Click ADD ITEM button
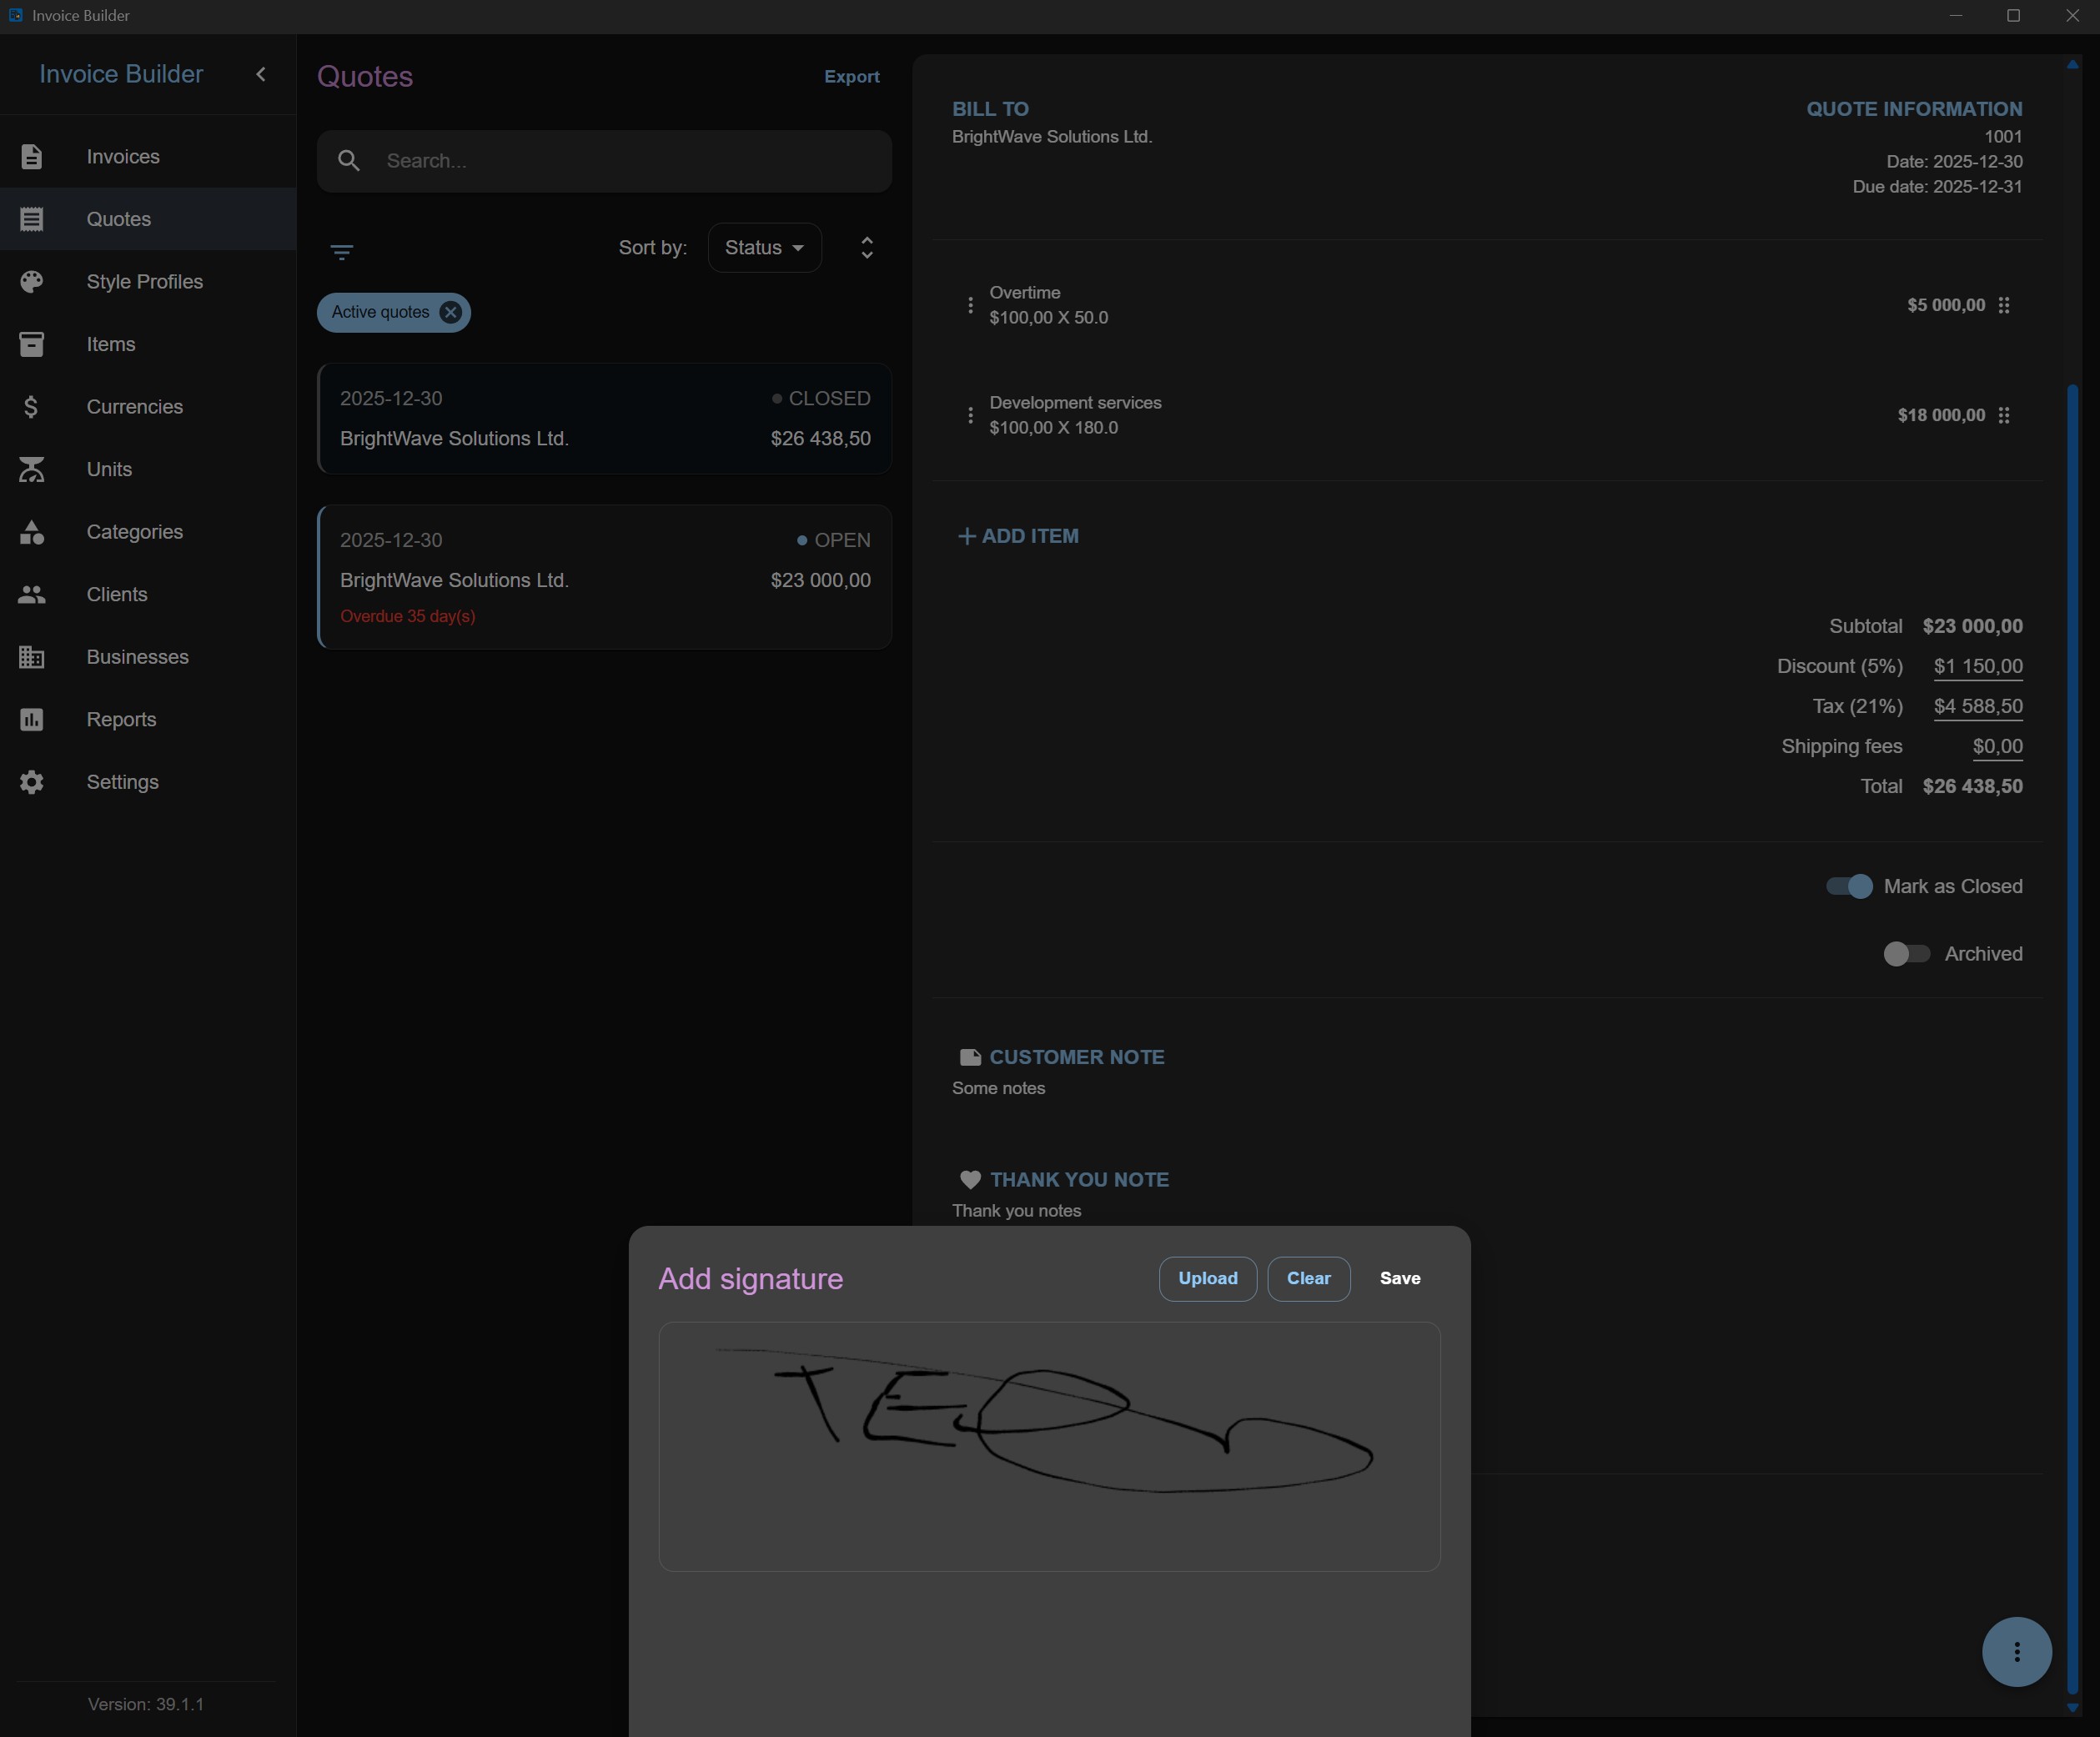2100x1737 pixels. click(1018, 536)
